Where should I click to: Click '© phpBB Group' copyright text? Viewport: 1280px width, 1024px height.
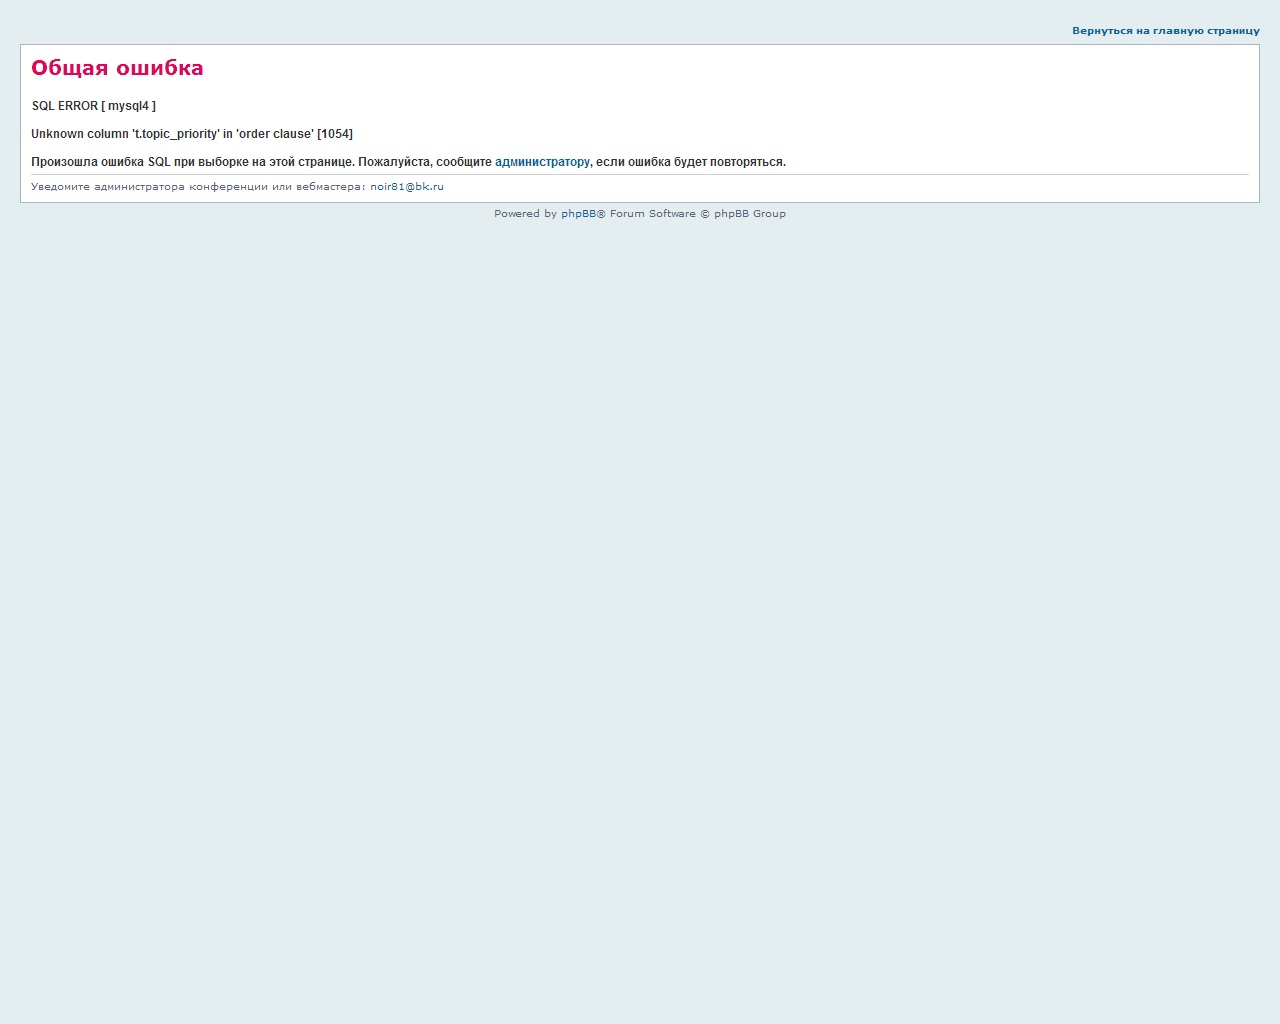pyautogui.click(x=743, y=214)
